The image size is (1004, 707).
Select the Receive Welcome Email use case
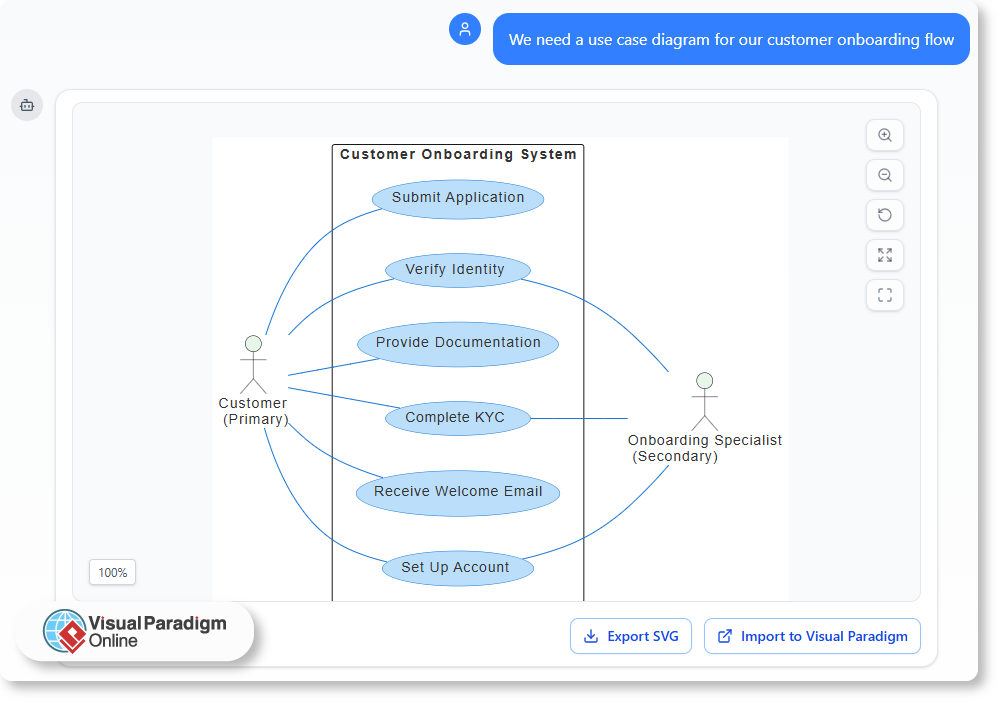[x=458, y=492]
